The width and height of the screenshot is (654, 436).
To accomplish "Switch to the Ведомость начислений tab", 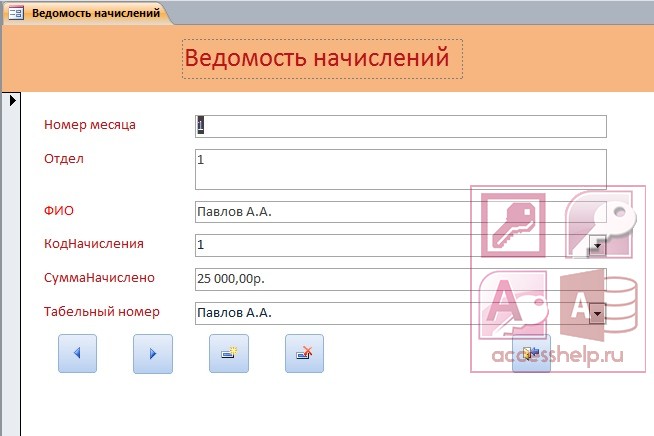I will (x=86, y=13).
